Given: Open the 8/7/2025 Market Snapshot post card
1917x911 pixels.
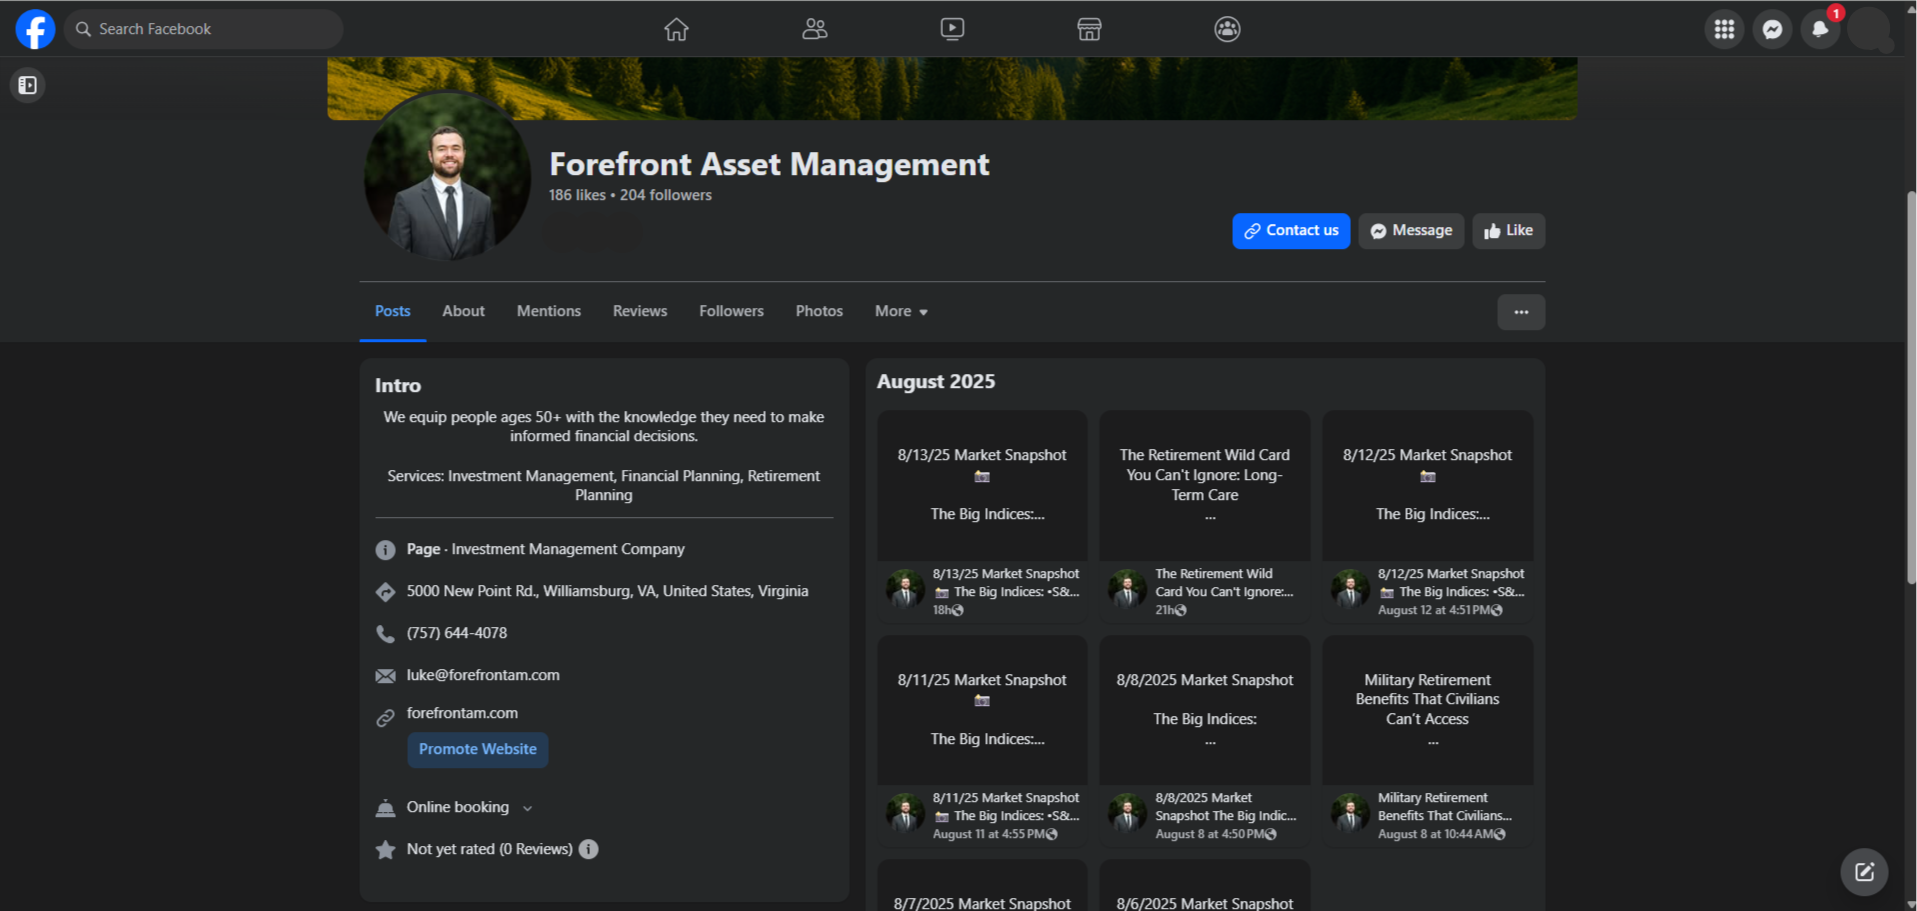Looking at the screenshot, I should coord(982,886).
